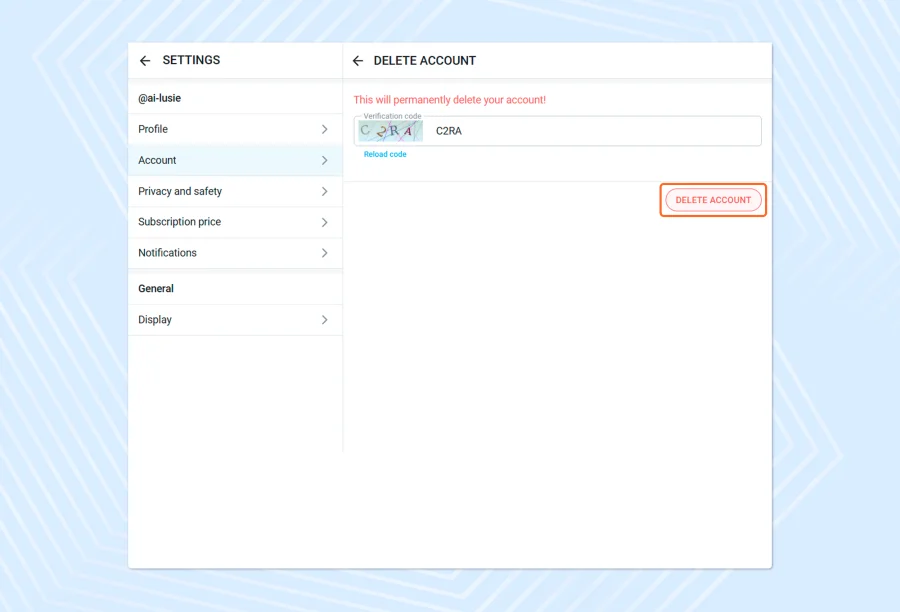This screenshot has height=612, width=900.
Task: Click the back arrow beside DELETE ACCOUNT title
Action: point(358,61)
